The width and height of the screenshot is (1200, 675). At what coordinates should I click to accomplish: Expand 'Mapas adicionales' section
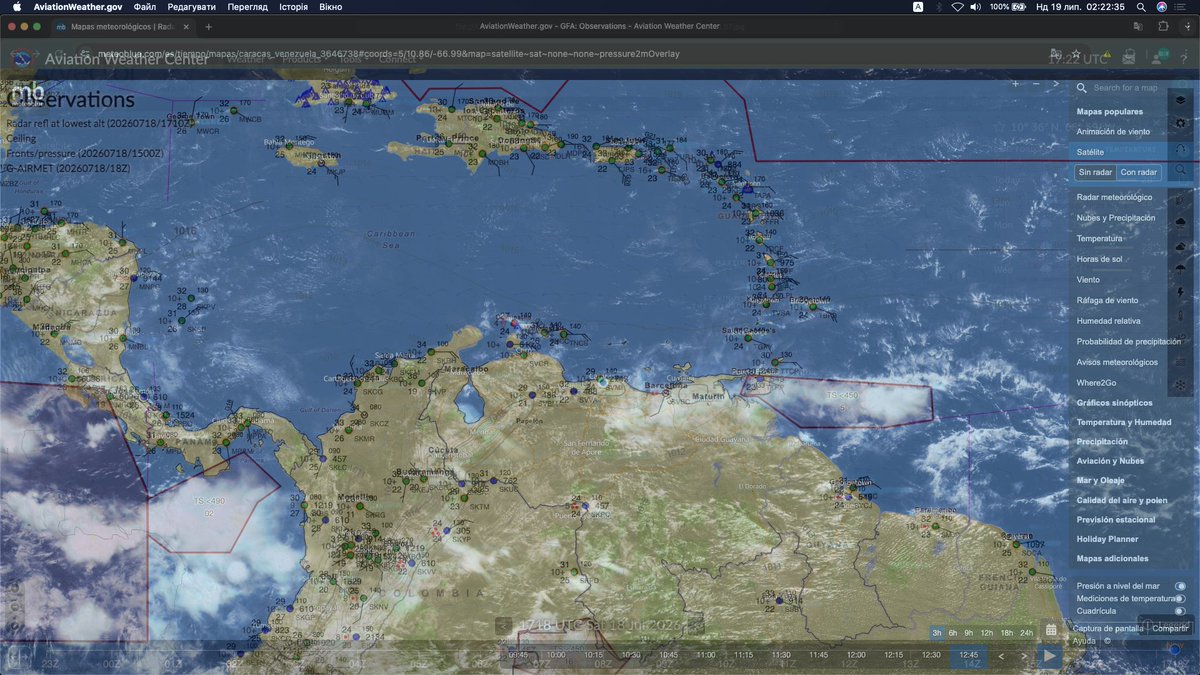1112,558
